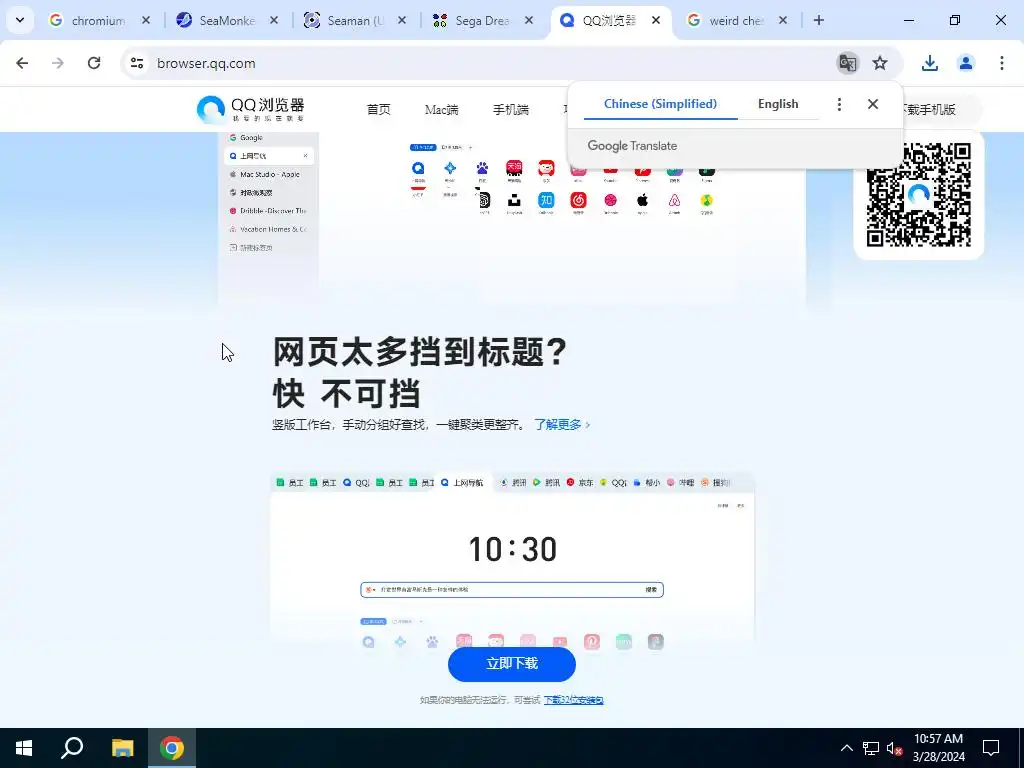The height and width of the screenshot is (768, 1024).
Task: Close the SeaMonkey tab
Action: coord(274,21)
